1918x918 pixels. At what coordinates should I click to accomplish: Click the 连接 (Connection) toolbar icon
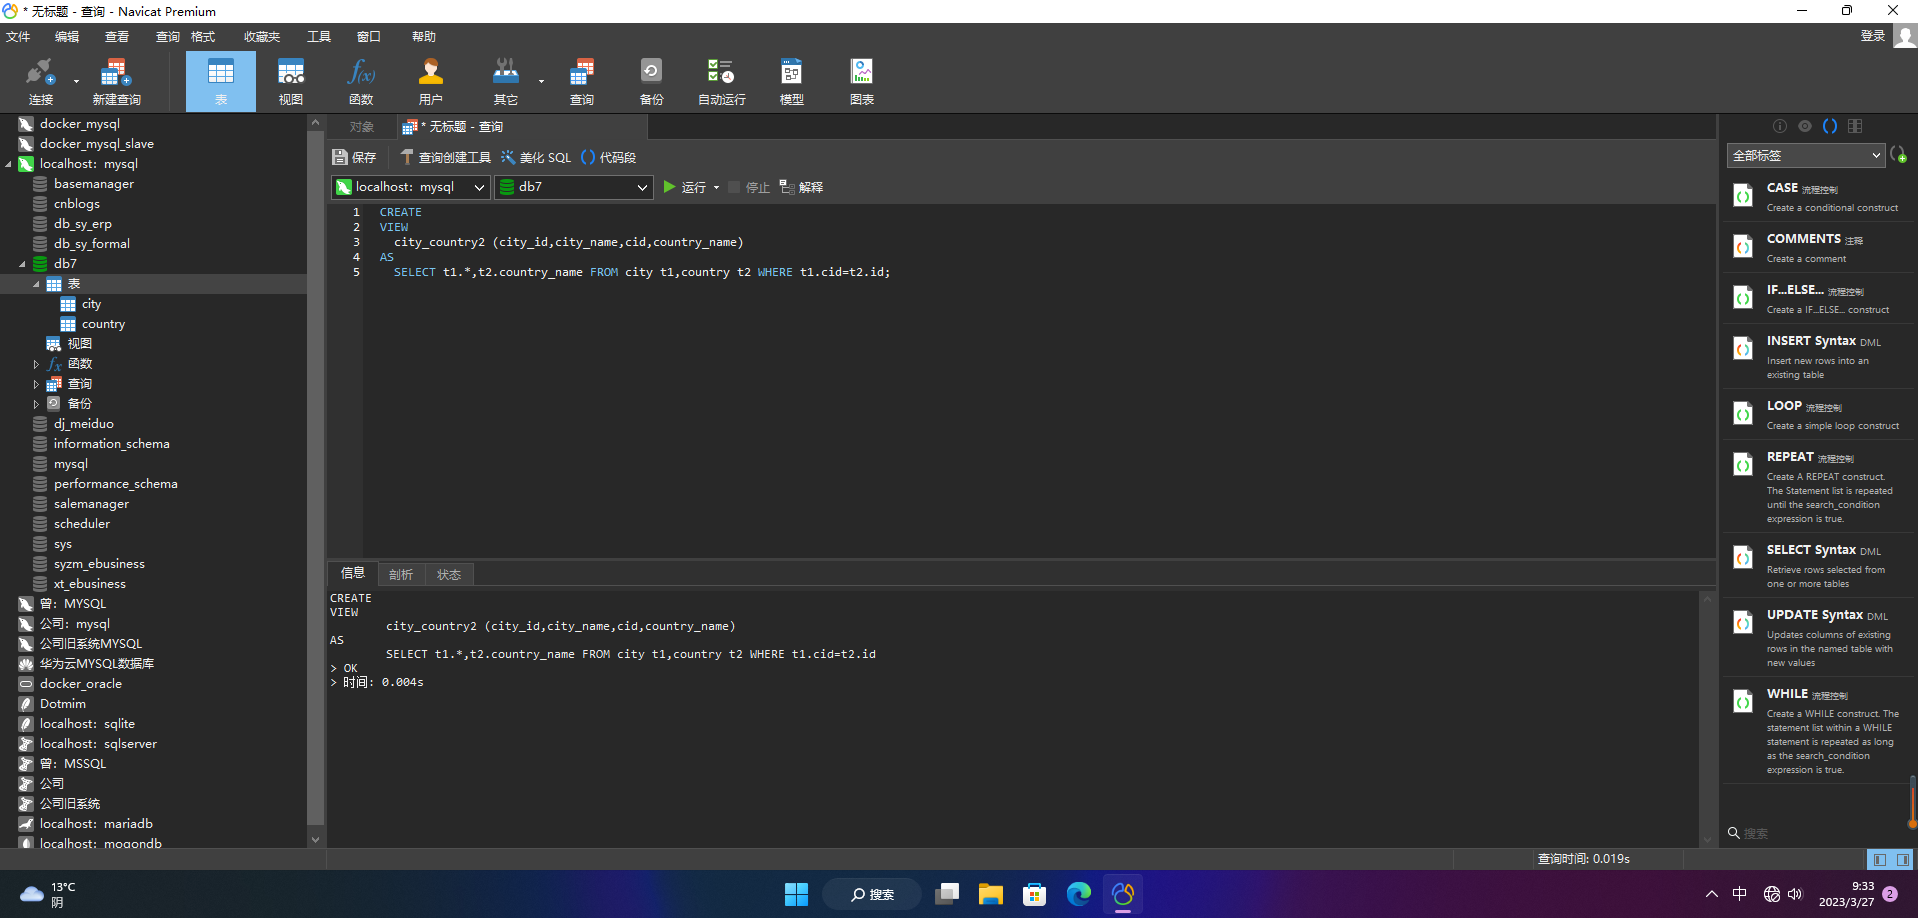click(40, 81)
